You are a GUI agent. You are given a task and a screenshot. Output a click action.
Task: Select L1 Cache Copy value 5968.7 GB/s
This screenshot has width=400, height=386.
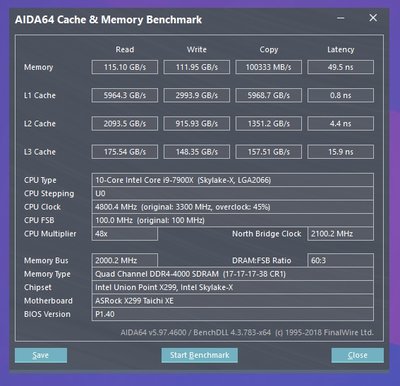269,95
